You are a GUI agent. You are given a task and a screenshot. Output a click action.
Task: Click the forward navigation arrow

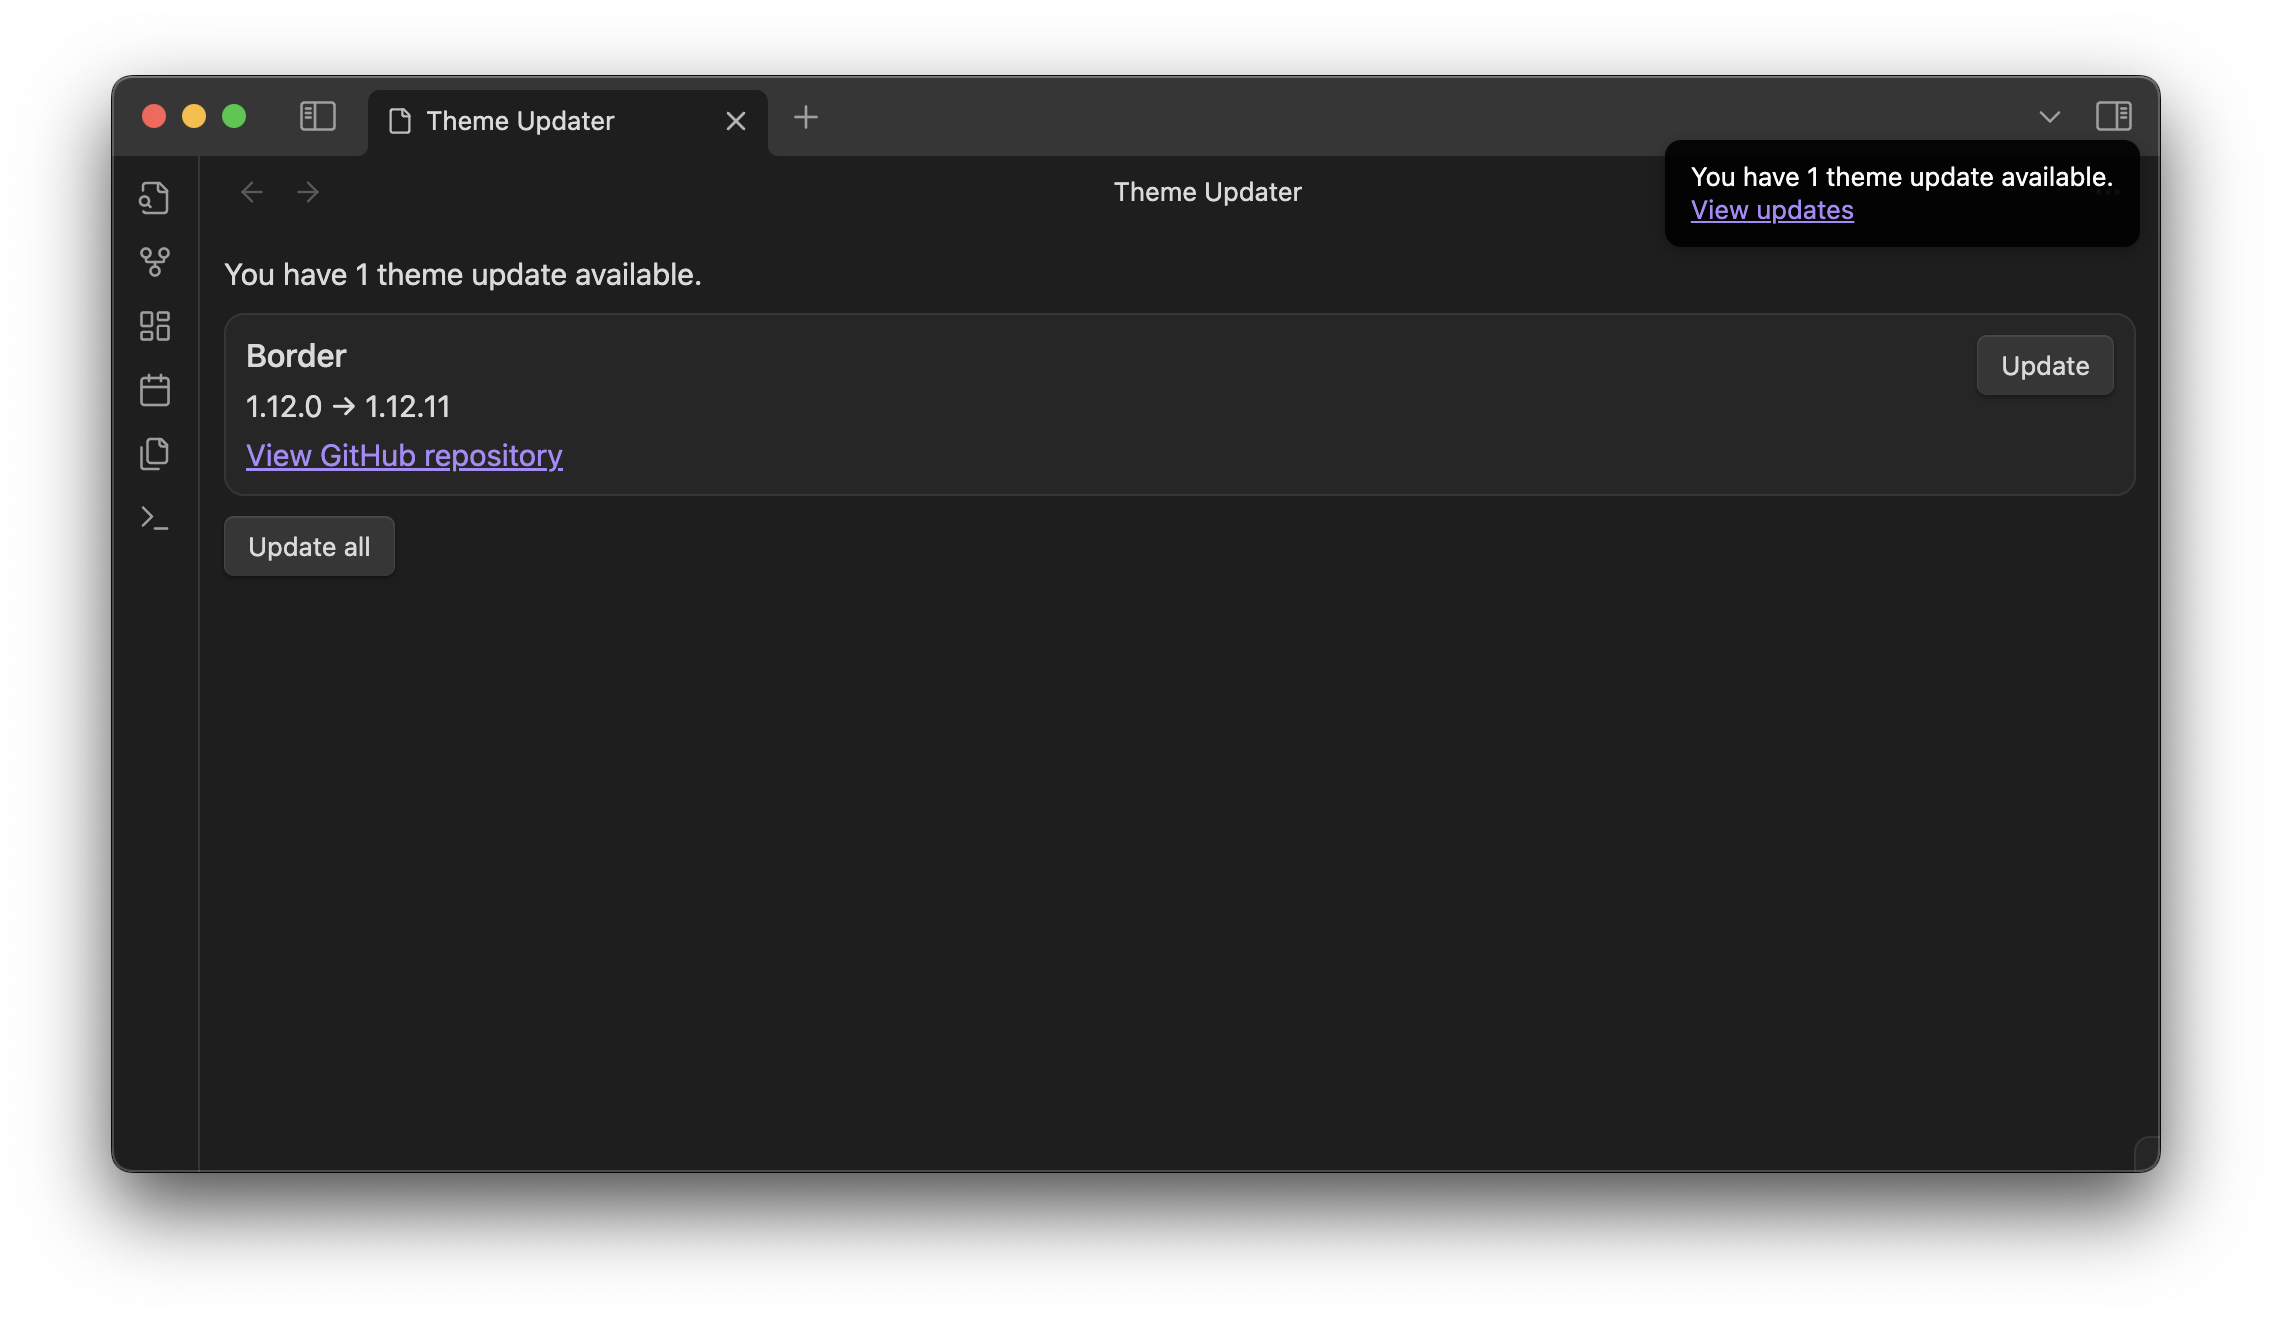308,192
